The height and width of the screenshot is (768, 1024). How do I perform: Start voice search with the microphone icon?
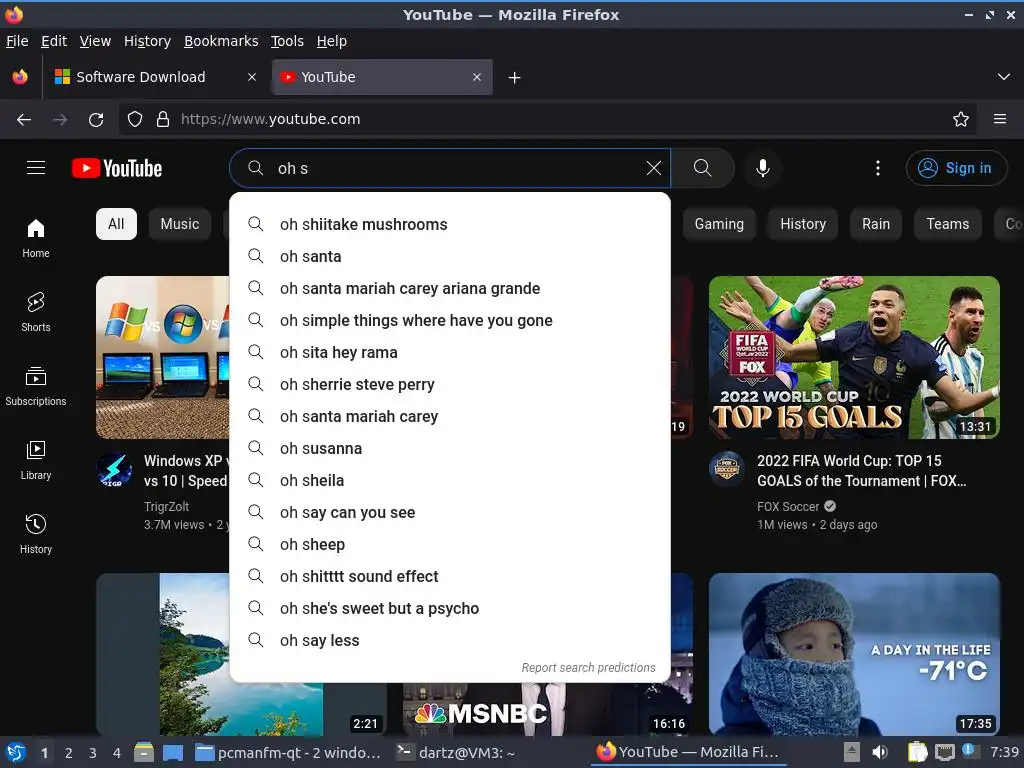(x=762, y=168)
